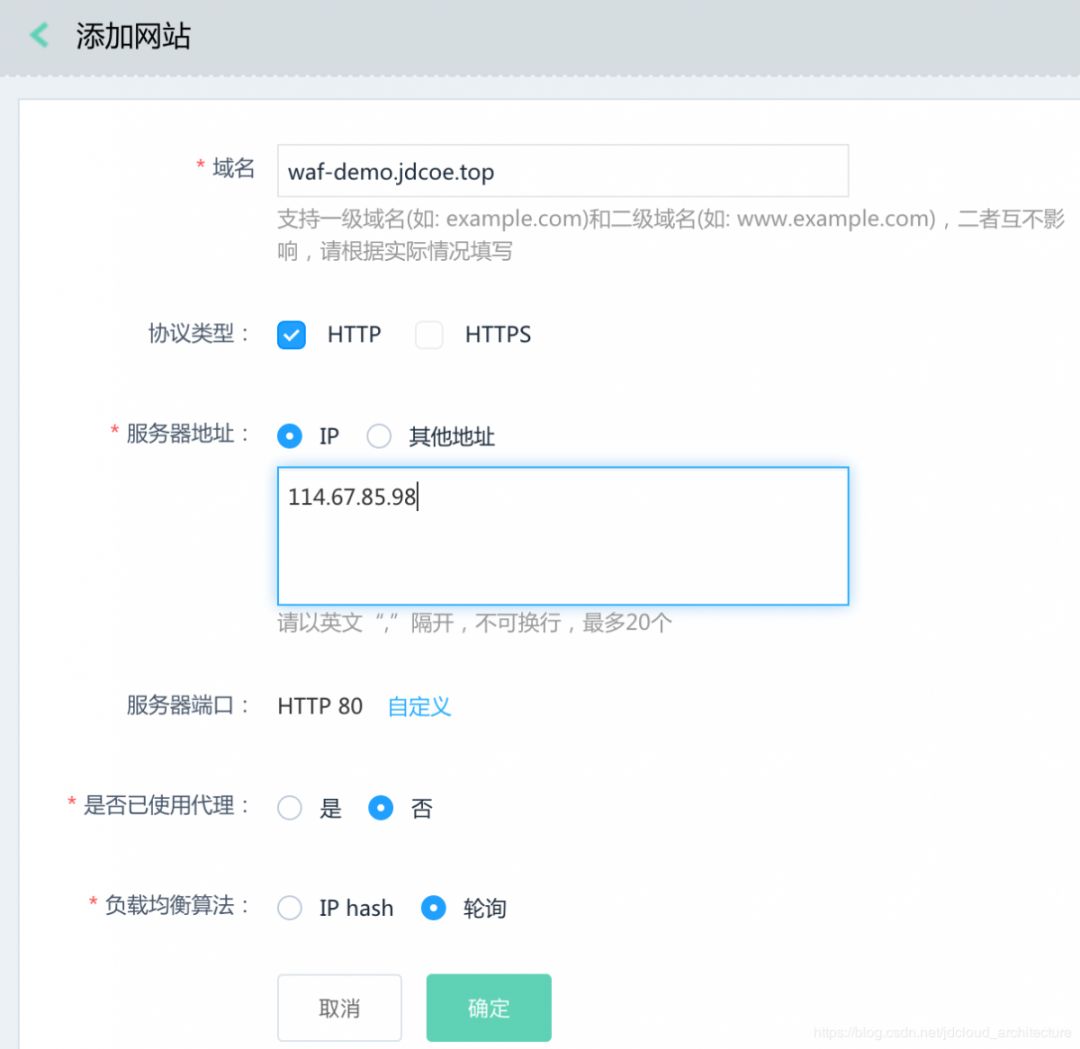
Task: Click the 确定 confirm button
Action: point(488,1007)
